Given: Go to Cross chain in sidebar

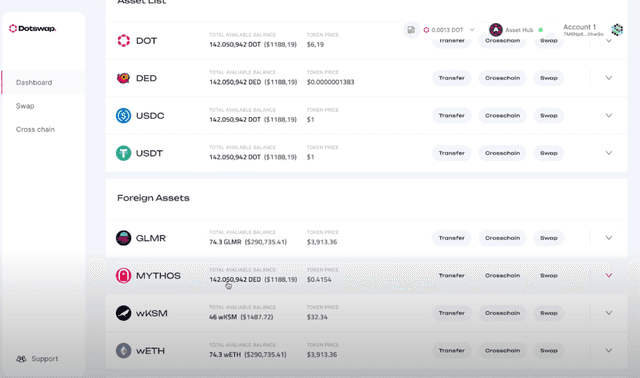Looking at the screenshot, I should point(35,129).
